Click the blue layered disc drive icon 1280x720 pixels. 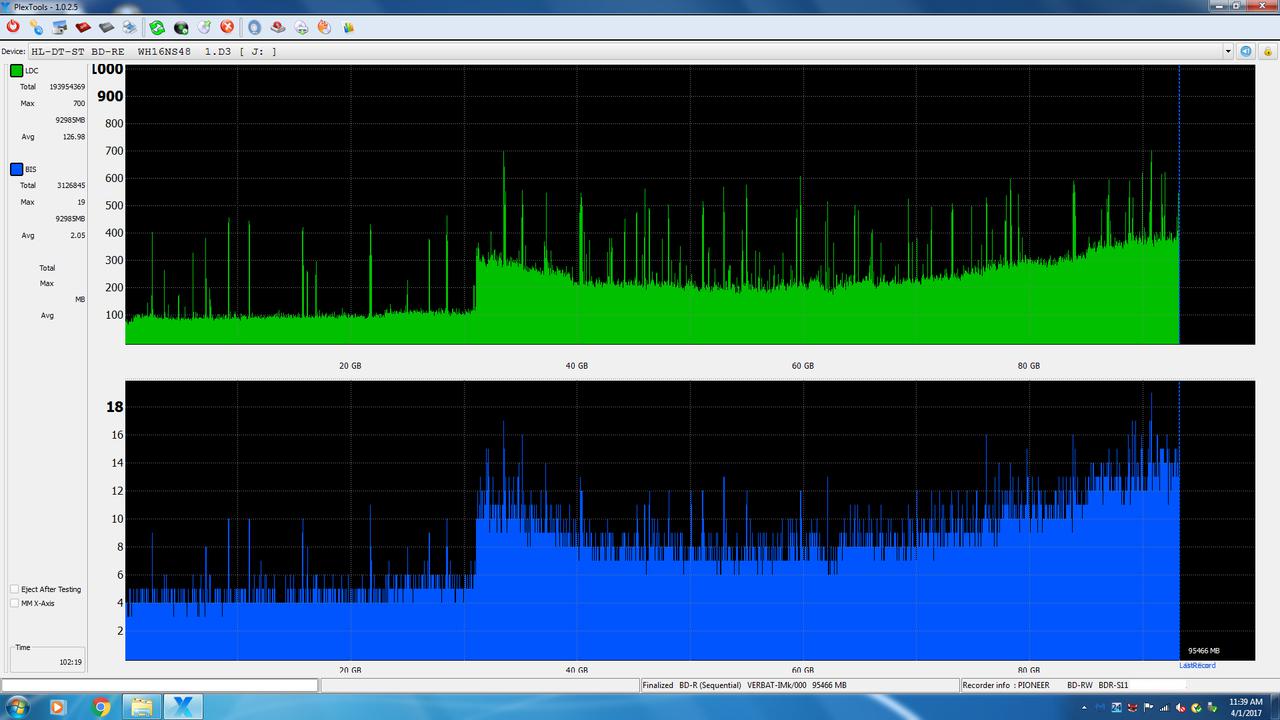pyautogui.click(x=130, y=27)
